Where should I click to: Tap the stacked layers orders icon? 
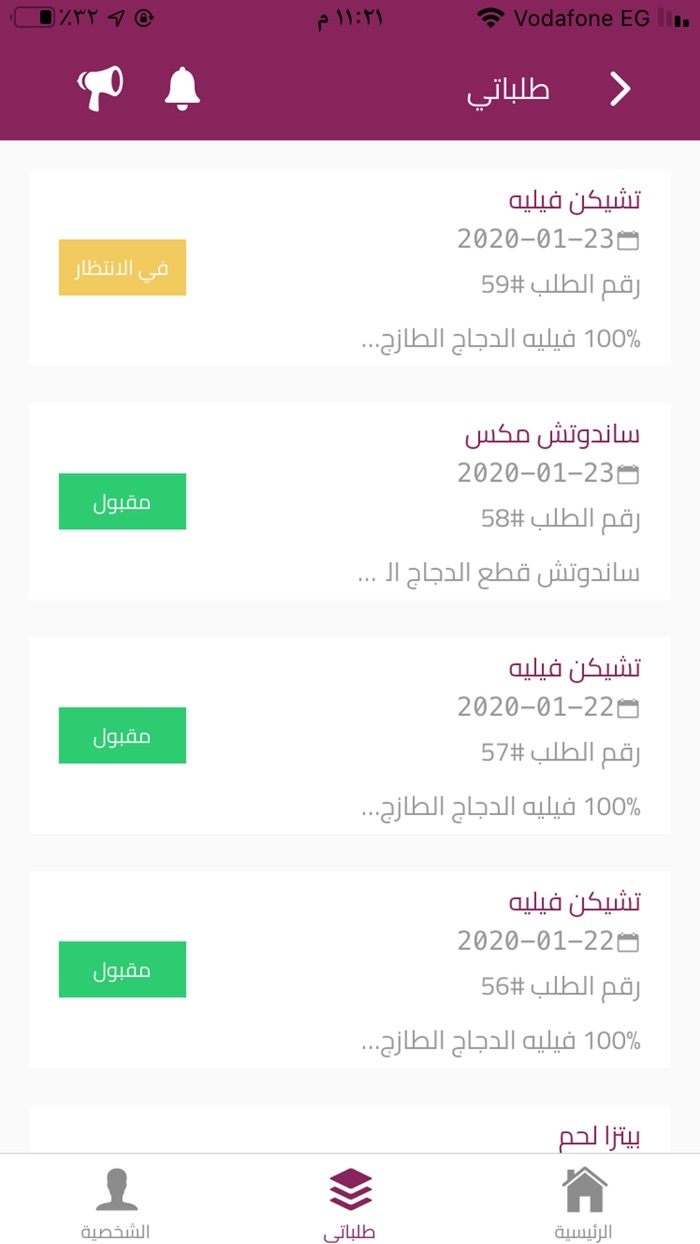click(350, 1190)
